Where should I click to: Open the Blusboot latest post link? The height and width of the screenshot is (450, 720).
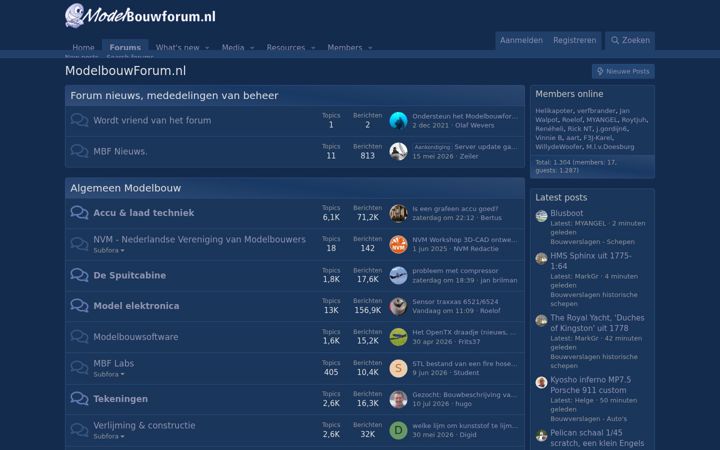click(567, 213)
